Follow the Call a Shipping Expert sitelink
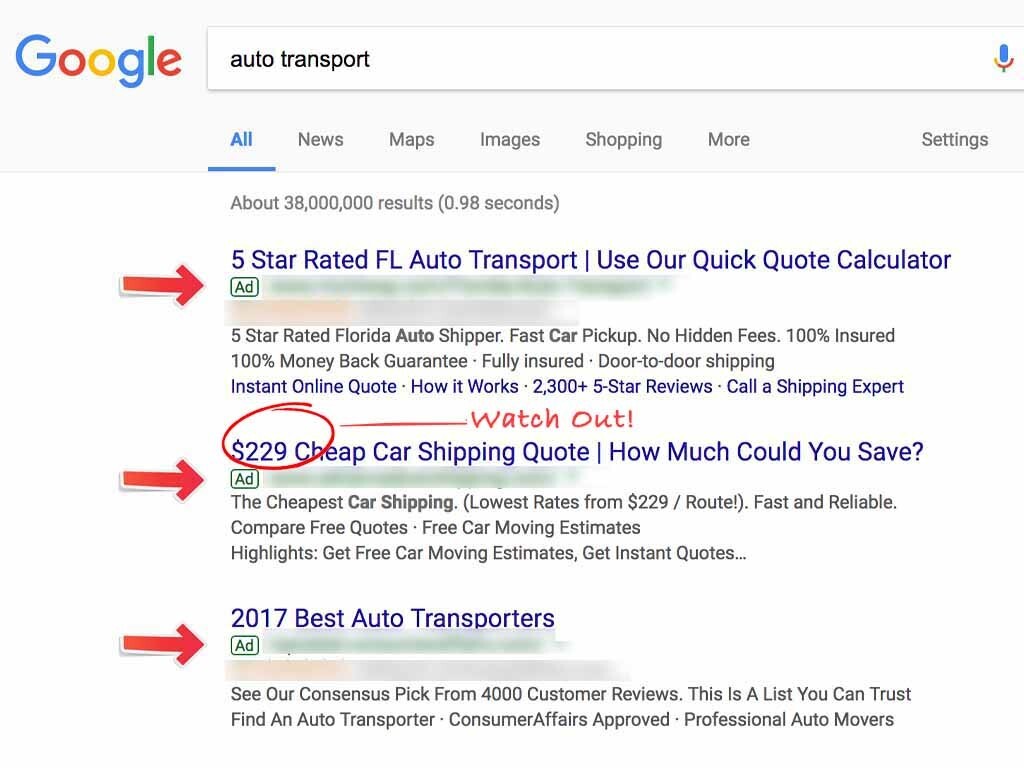Image resolution: width=1024 pixels, height=768 pixels. (x=815, y=387)
